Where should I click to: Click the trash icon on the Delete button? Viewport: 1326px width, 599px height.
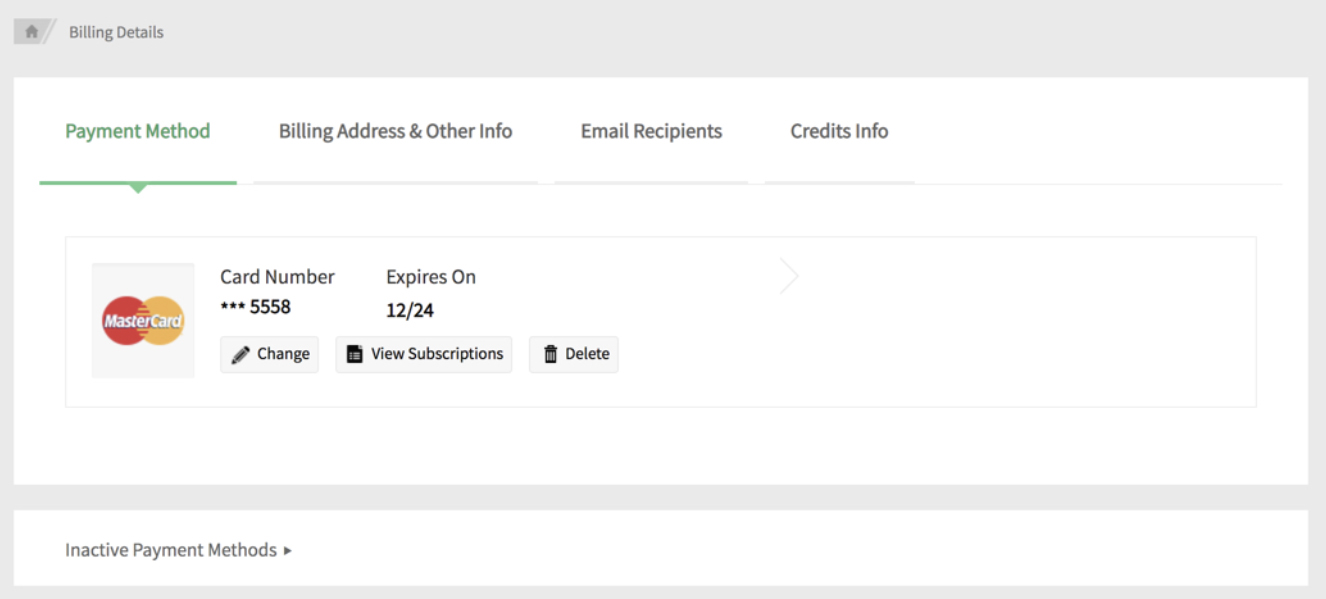click(550, 353)
